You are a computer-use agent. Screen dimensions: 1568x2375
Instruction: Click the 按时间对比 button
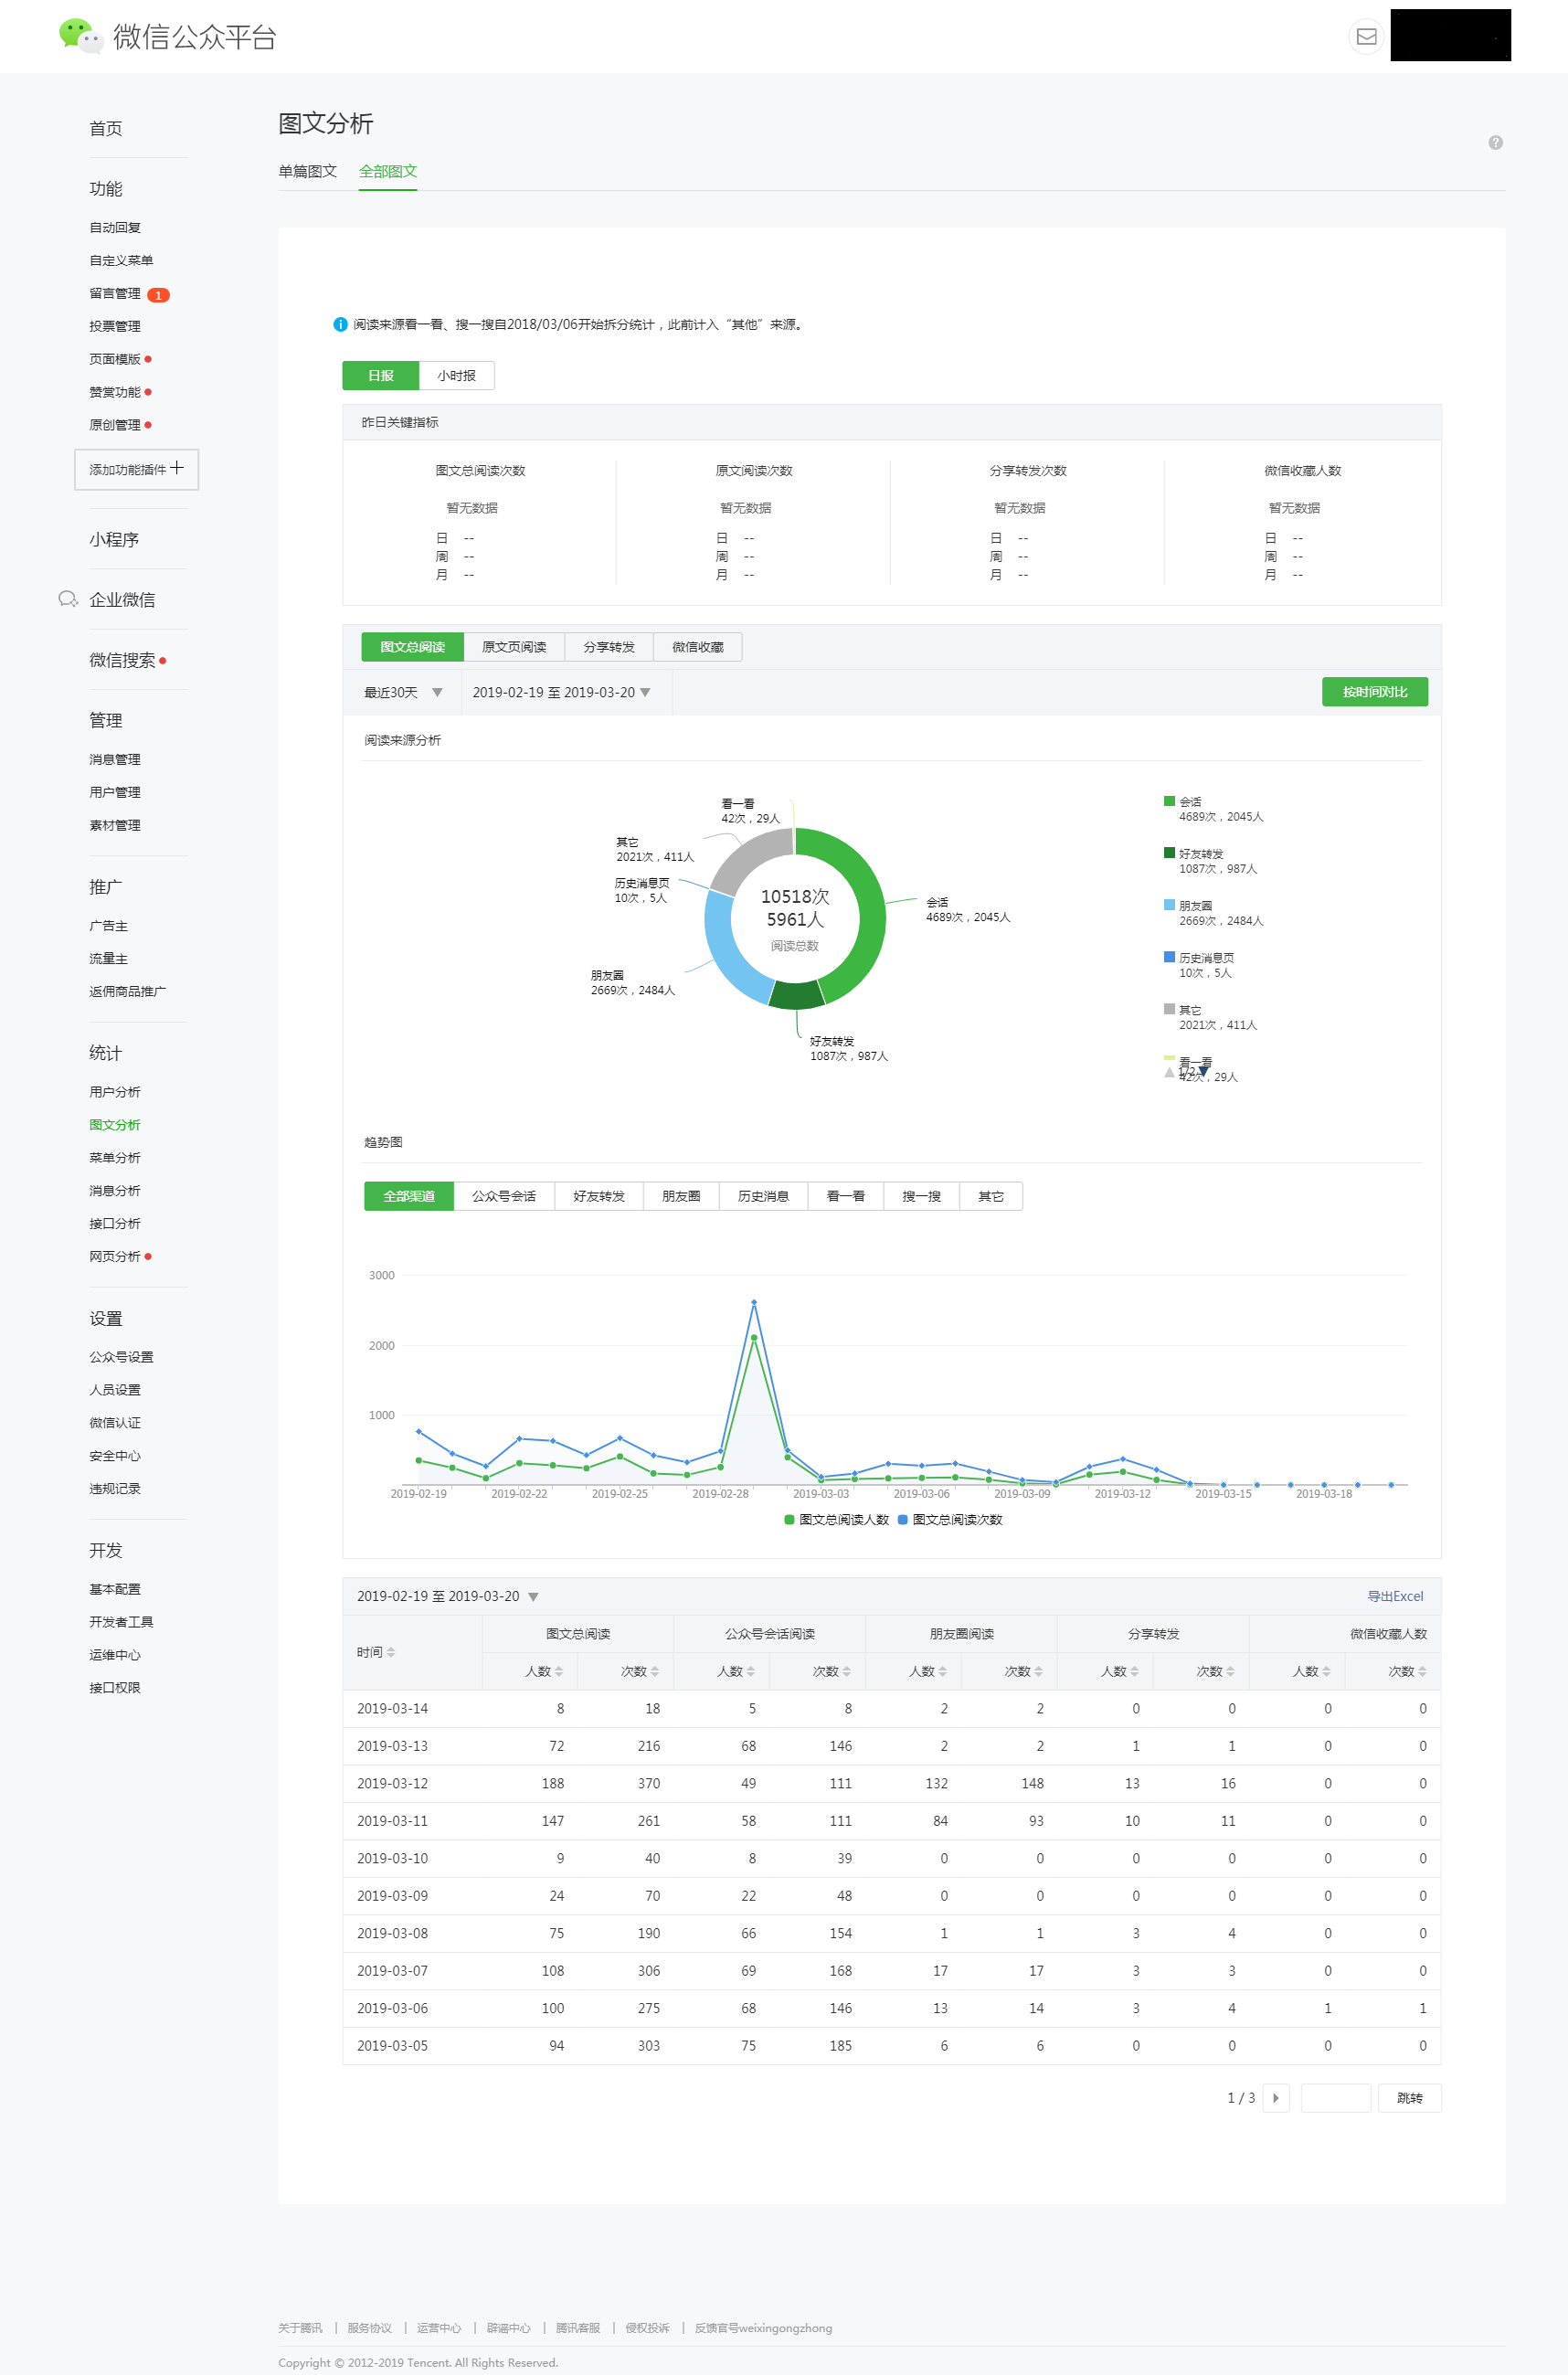click(x=1375, y=692)
